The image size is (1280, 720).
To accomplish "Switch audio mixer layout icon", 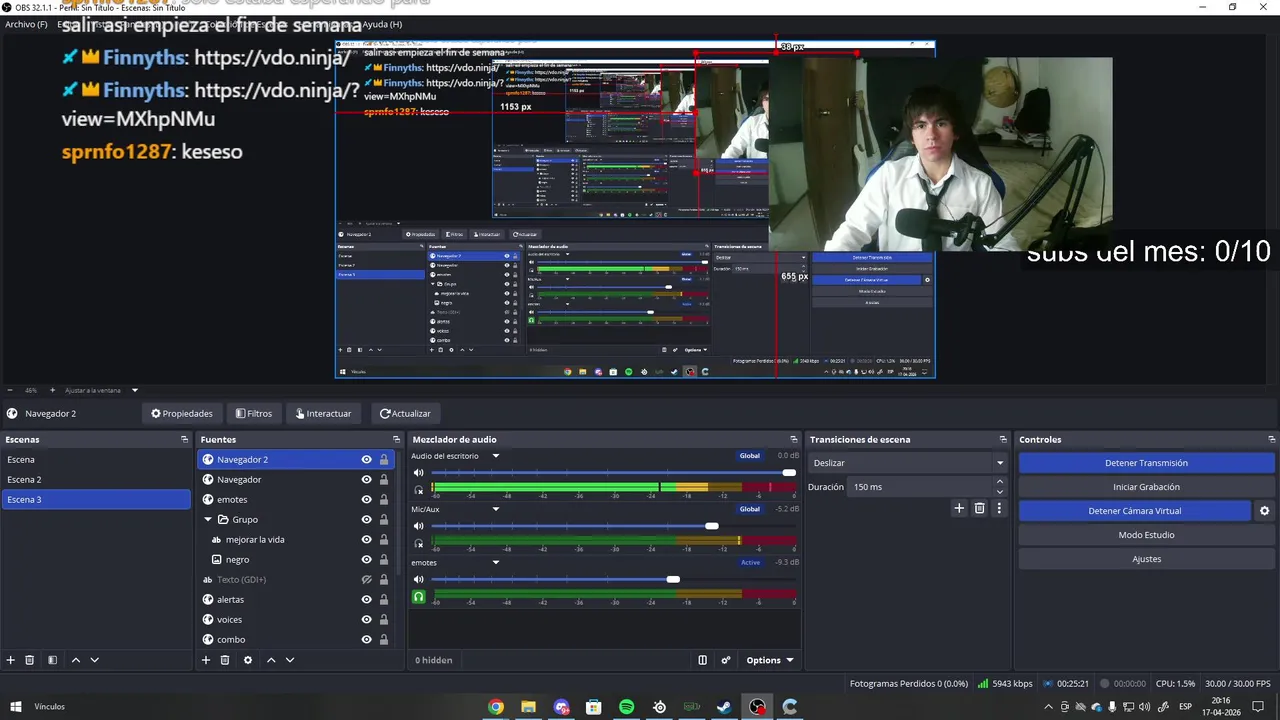I will click(x=702, y=660).
